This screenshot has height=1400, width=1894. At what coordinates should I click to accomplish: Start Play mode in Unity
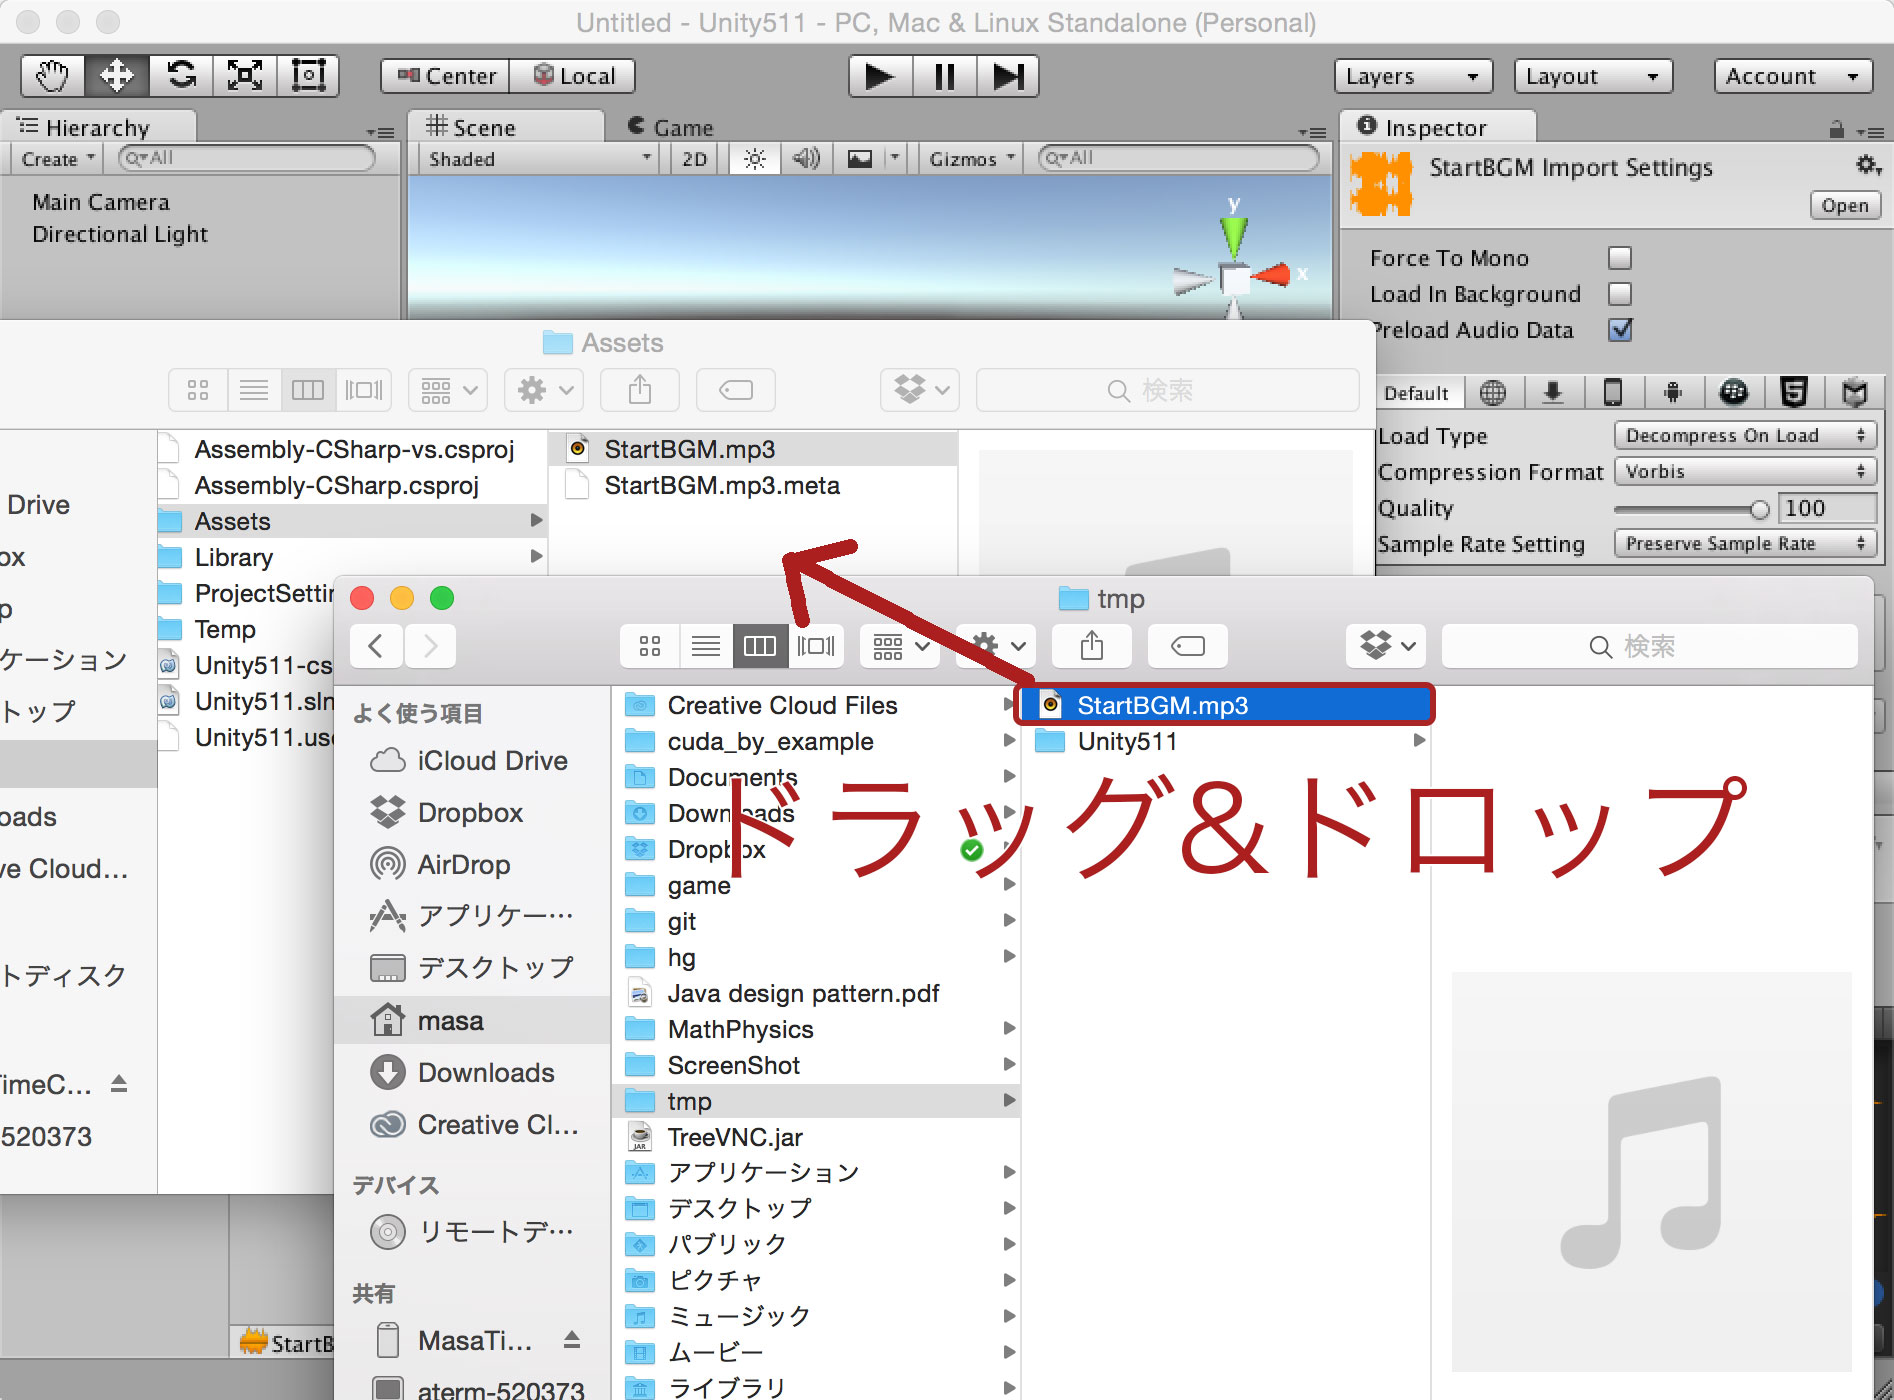[880, 76]
